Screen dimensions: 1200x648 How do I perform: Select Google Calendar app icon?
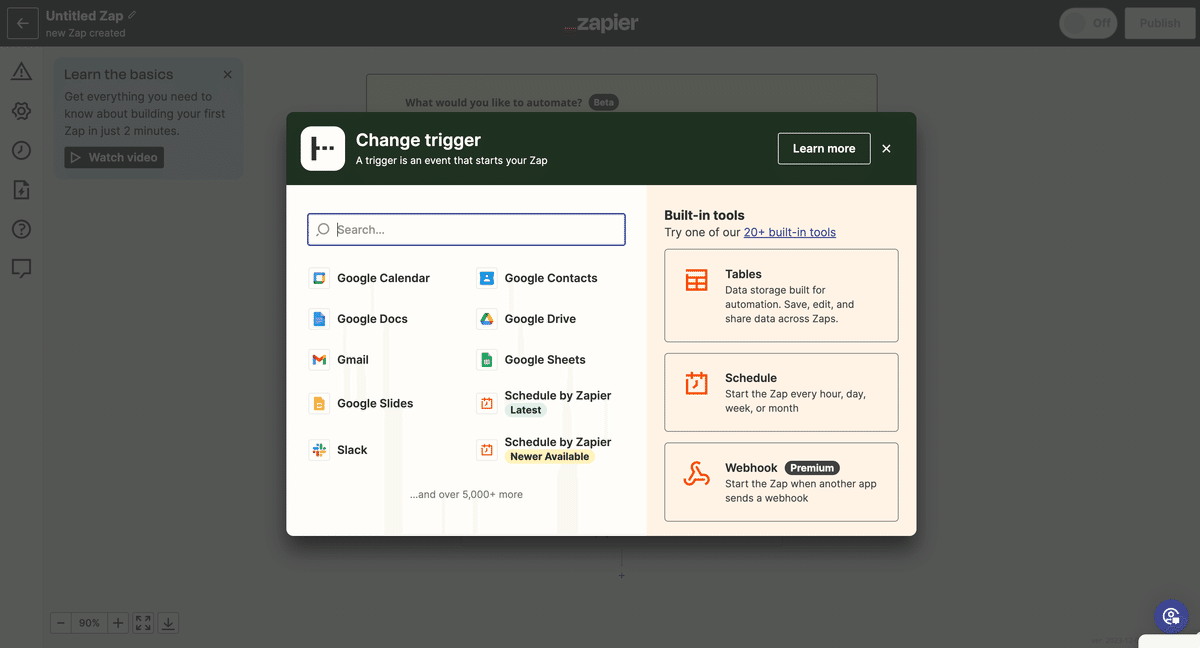[x=319, y=278]
